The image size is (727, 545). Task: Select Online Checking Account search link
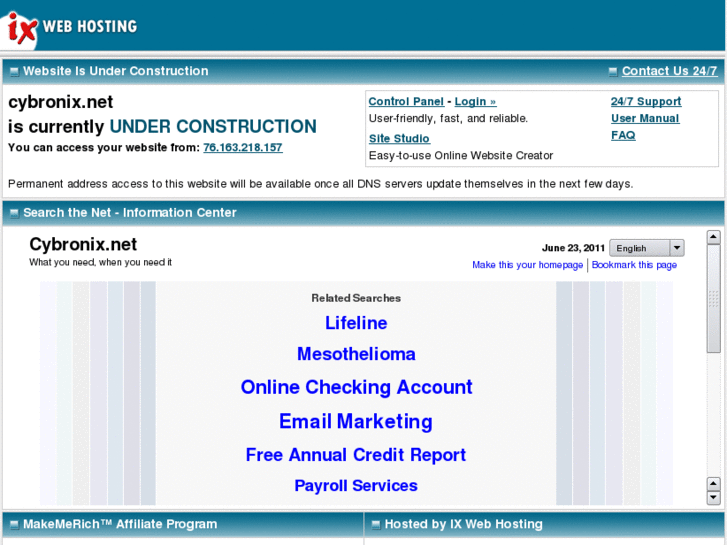(357, 387)
